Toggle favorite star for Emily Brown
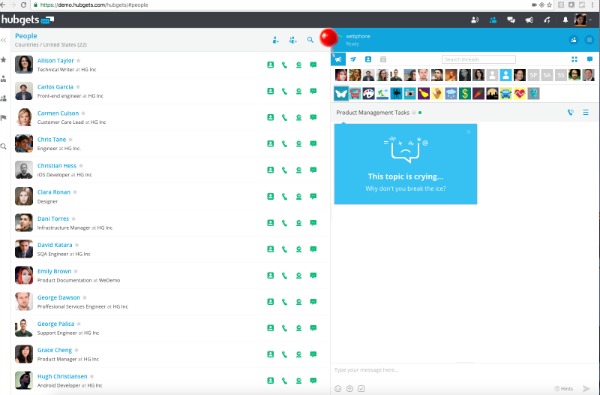 [x=76, y=271]
